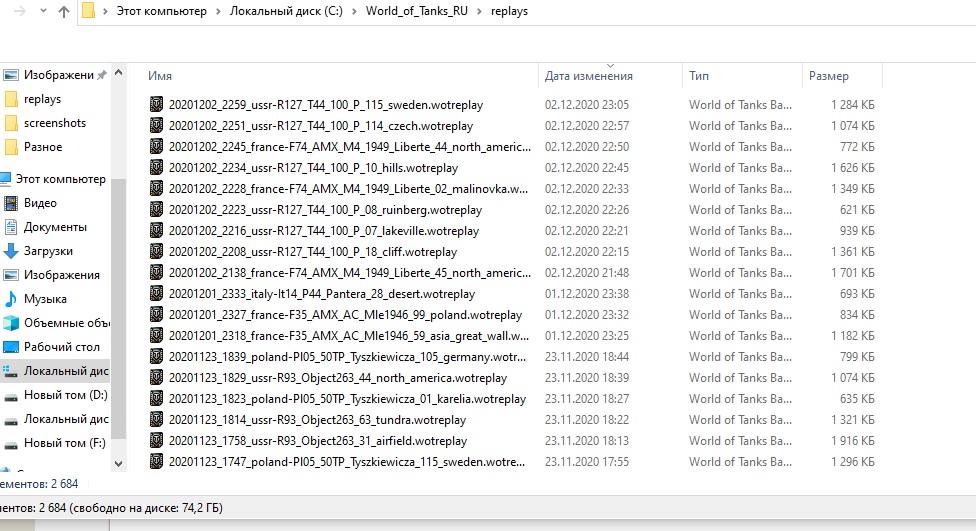Click the Up arrow navigation button
Image resolution: width=976 pixels, height=531 pixels.
point(63,11)
